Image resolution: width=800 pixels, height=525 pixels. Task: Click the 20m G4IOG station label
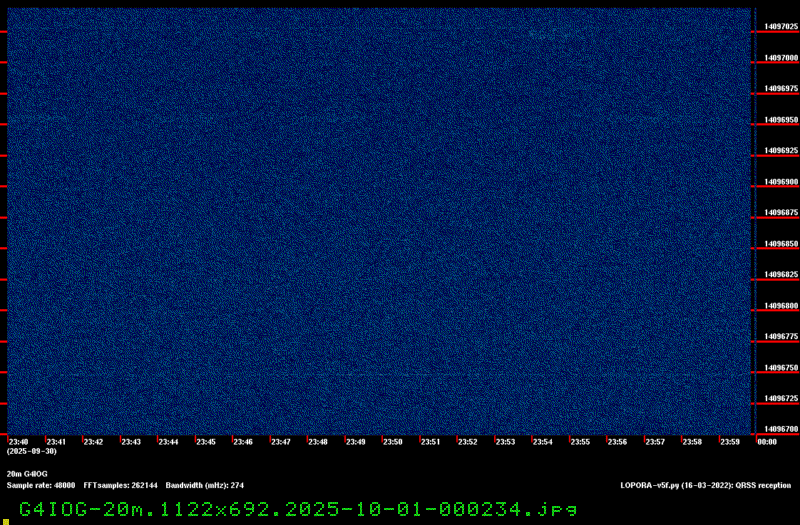point(27,474)
